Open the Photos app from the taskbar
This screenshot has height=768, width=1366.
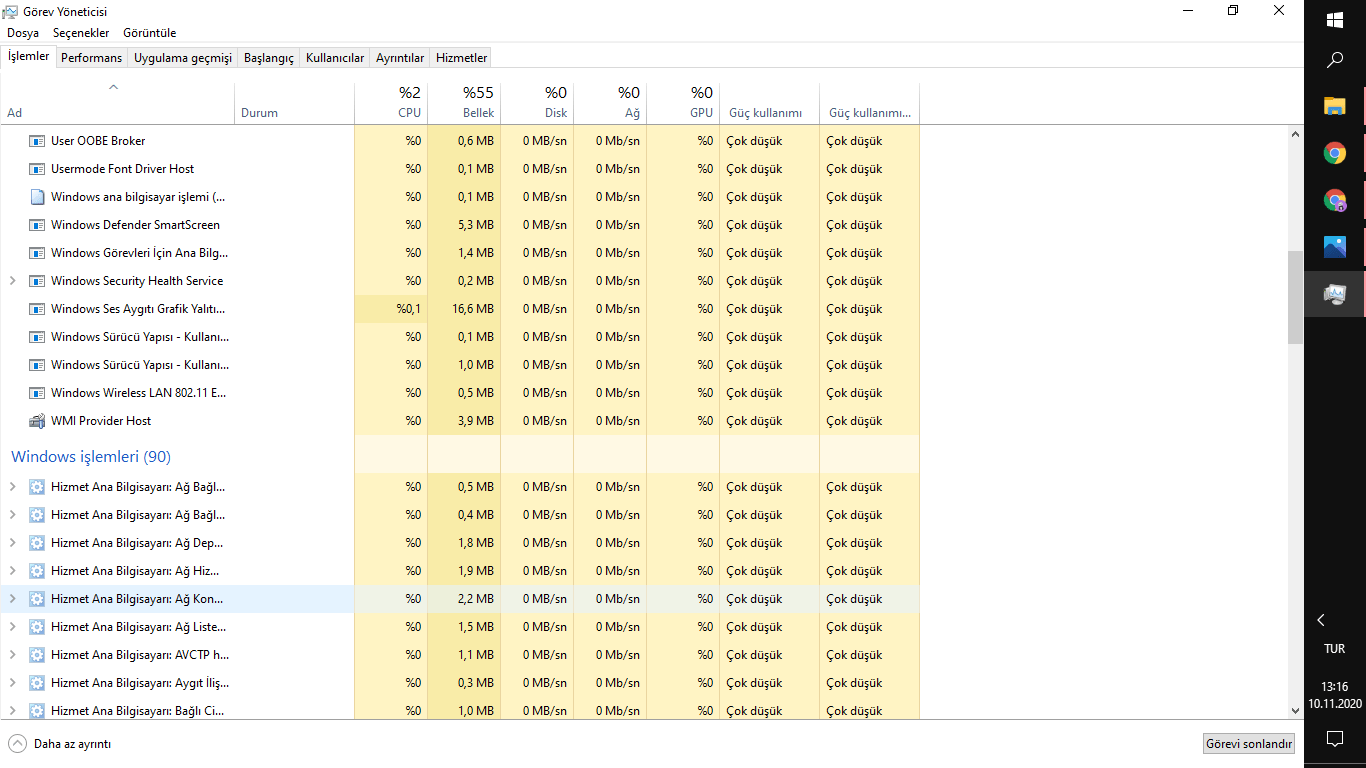[x=1334, y=247]
